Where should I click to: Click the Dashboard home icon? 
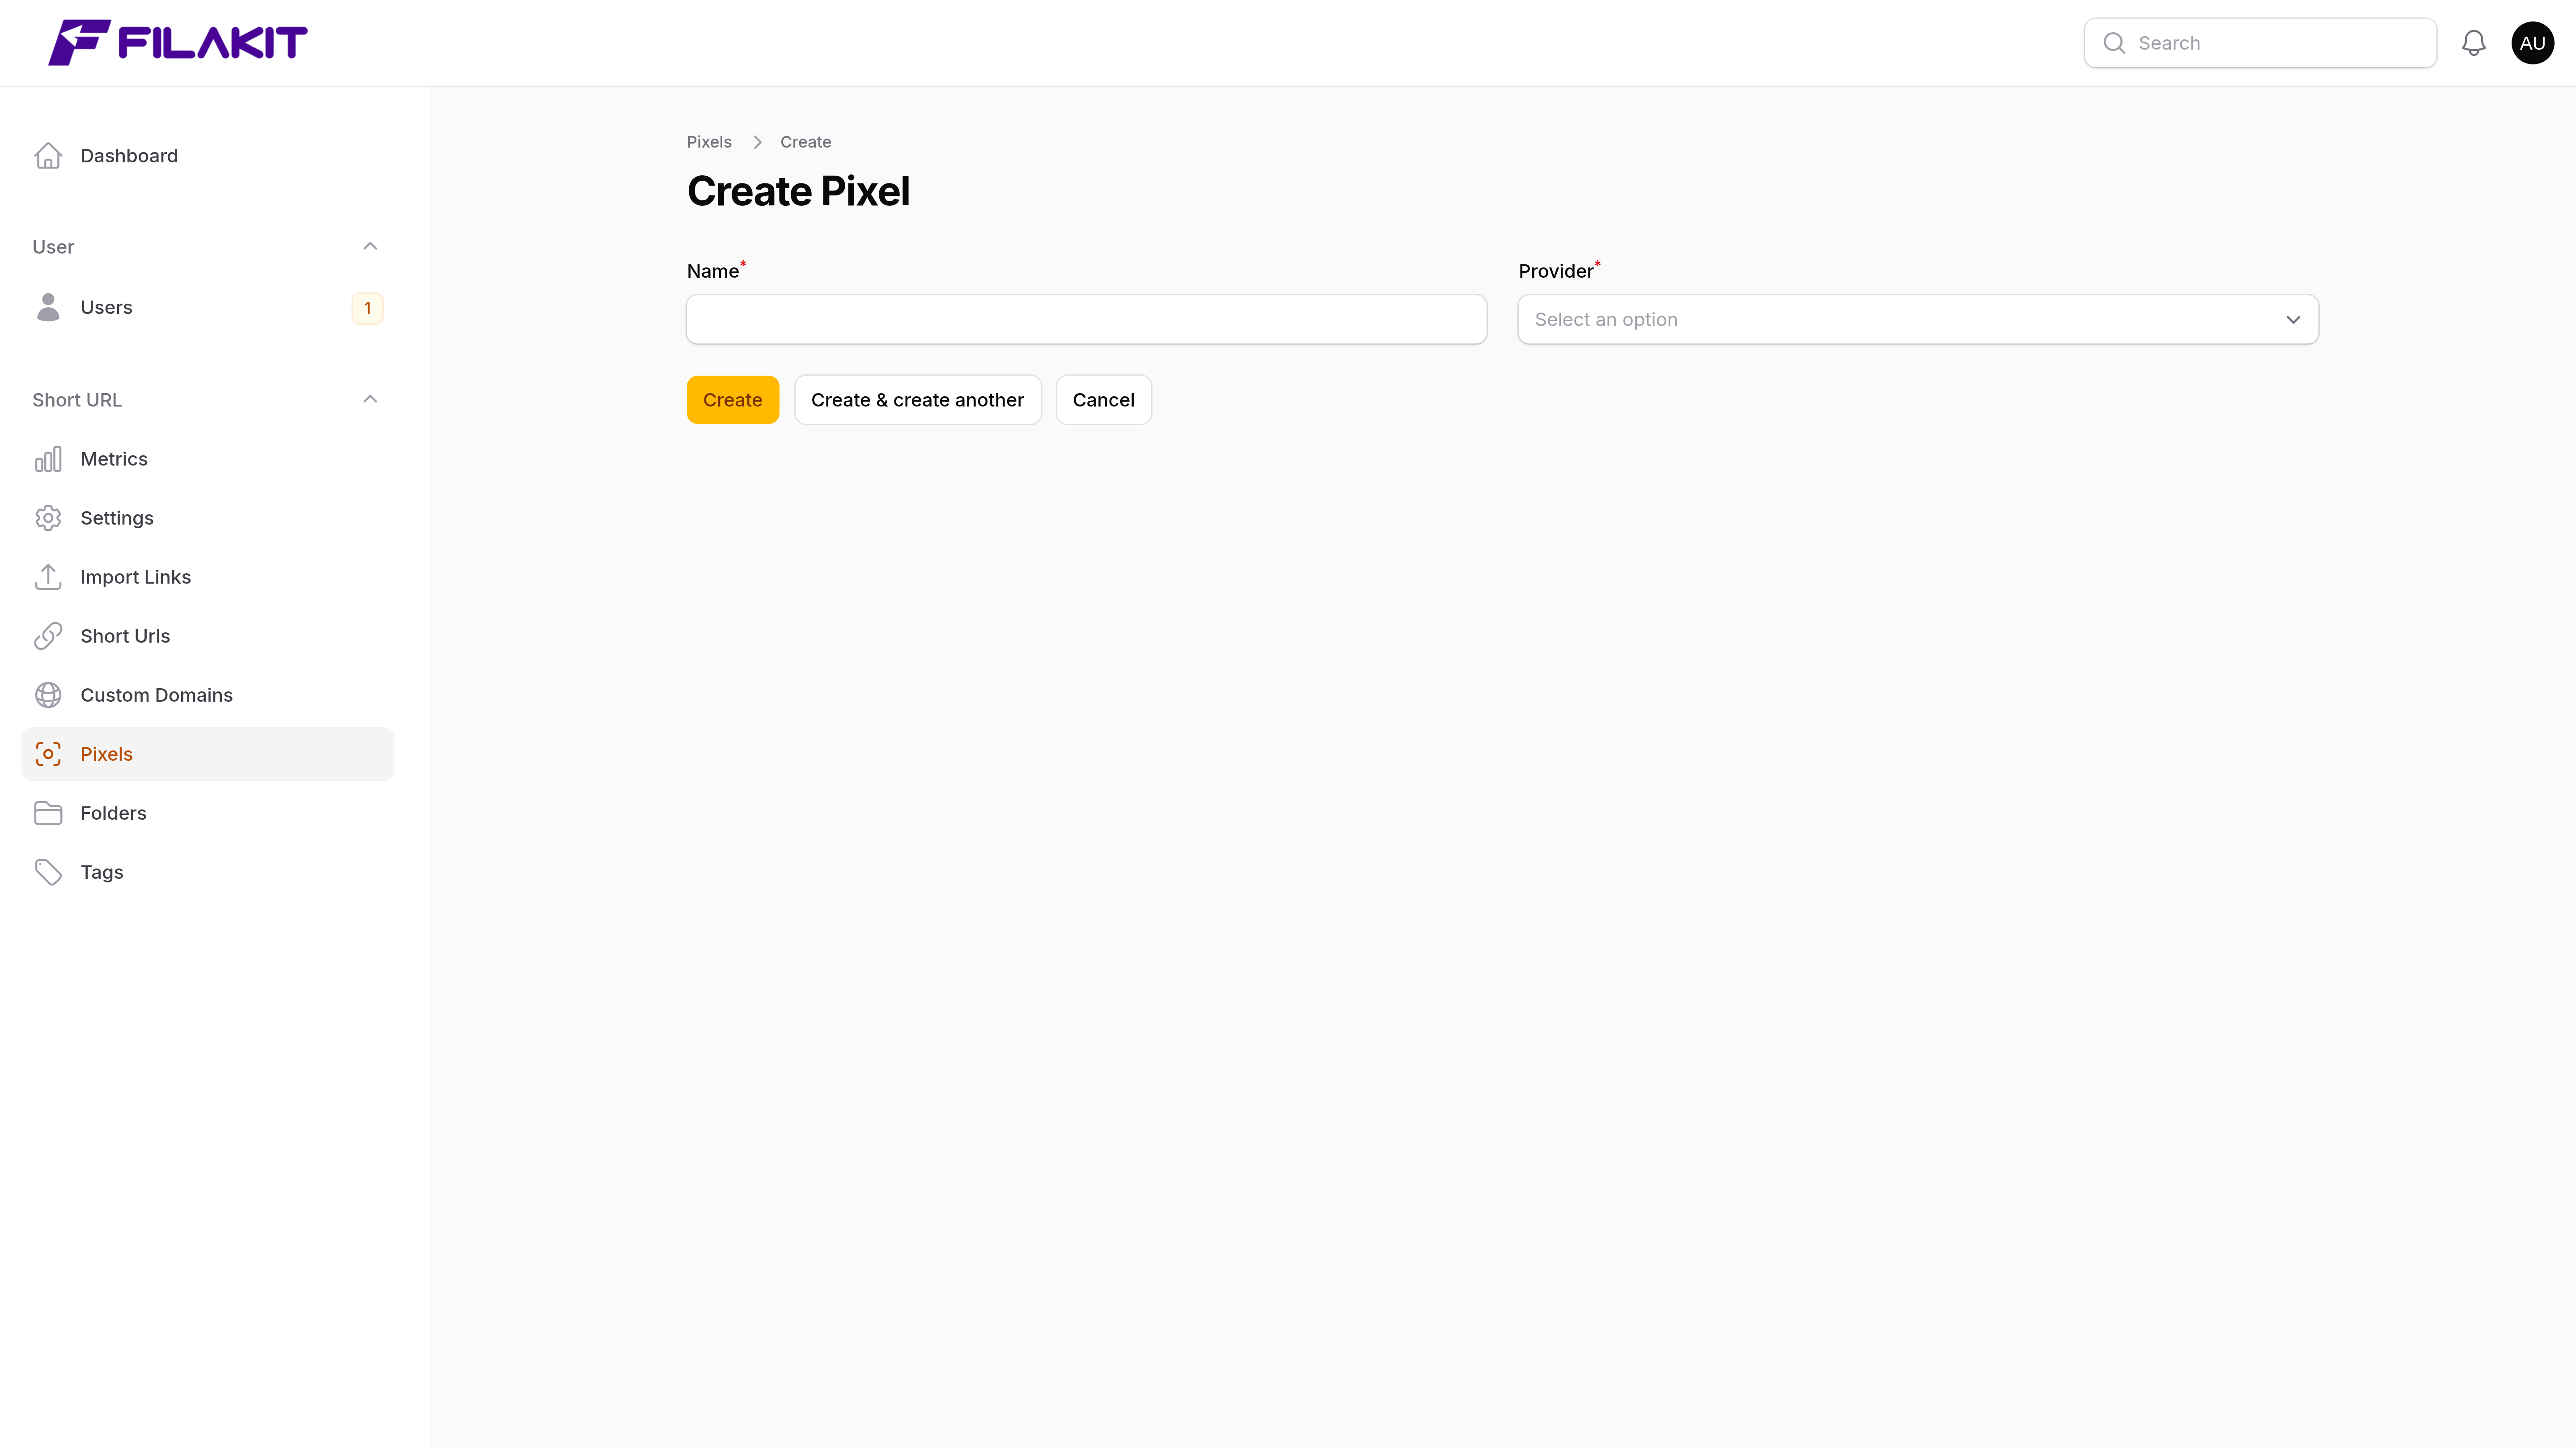[48, 156]
